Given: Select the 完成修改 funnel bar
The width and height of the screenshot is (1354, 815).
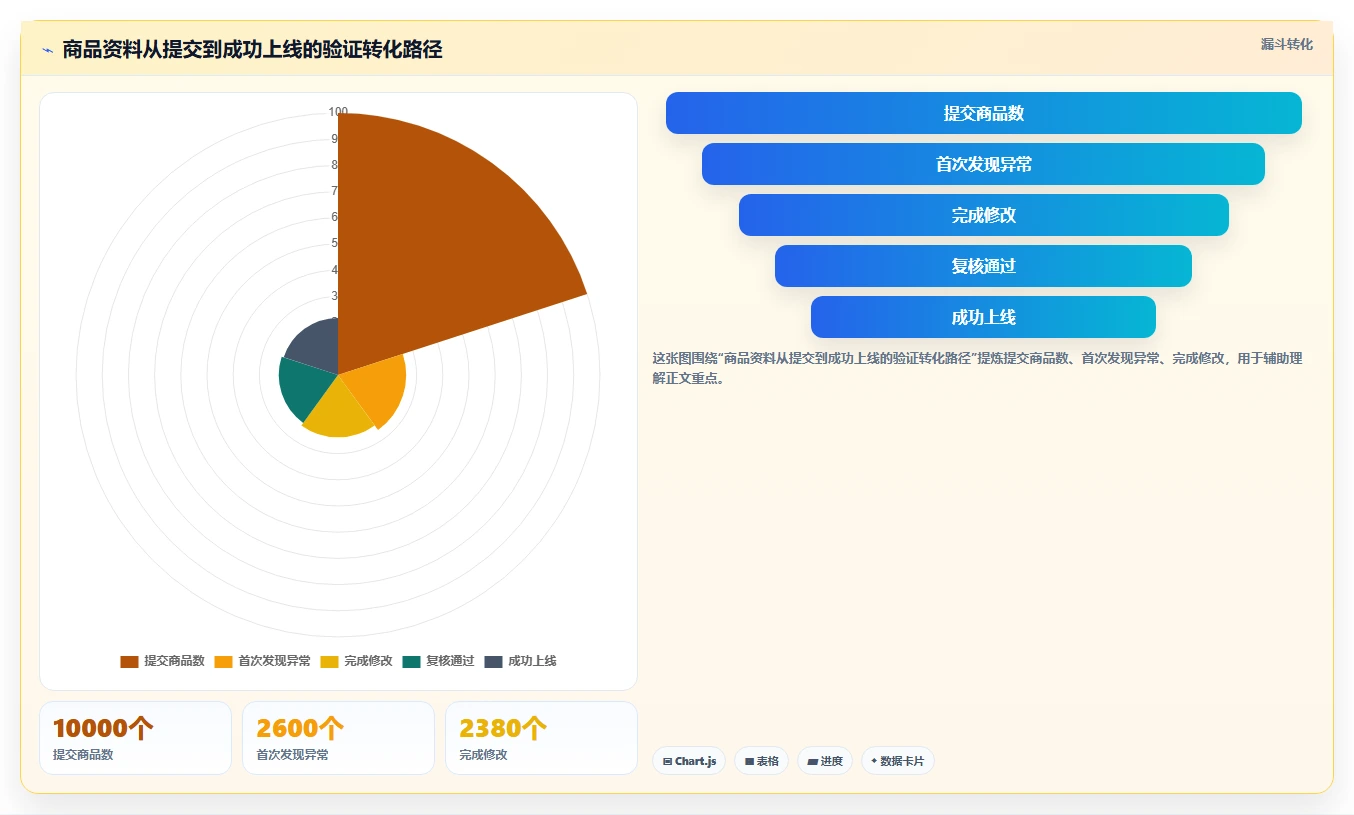Looking at the screenshot, I should pos(984,215).
